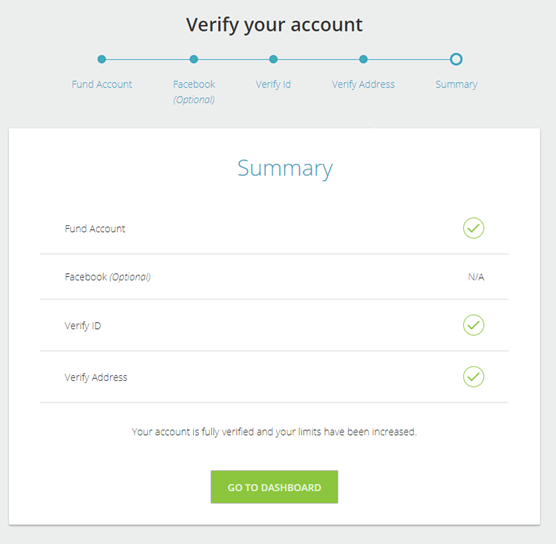Click the Facebook step dot in progress bar
The height and width of the screenshot is (544, 556).
(194, 59)
